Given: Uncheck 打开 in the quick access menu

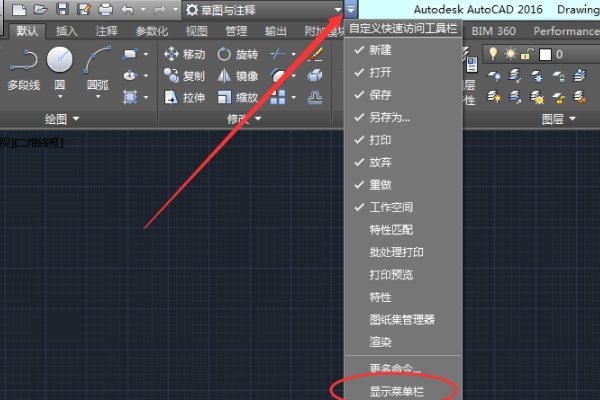Looking at the screenshot, I should 403,72.
